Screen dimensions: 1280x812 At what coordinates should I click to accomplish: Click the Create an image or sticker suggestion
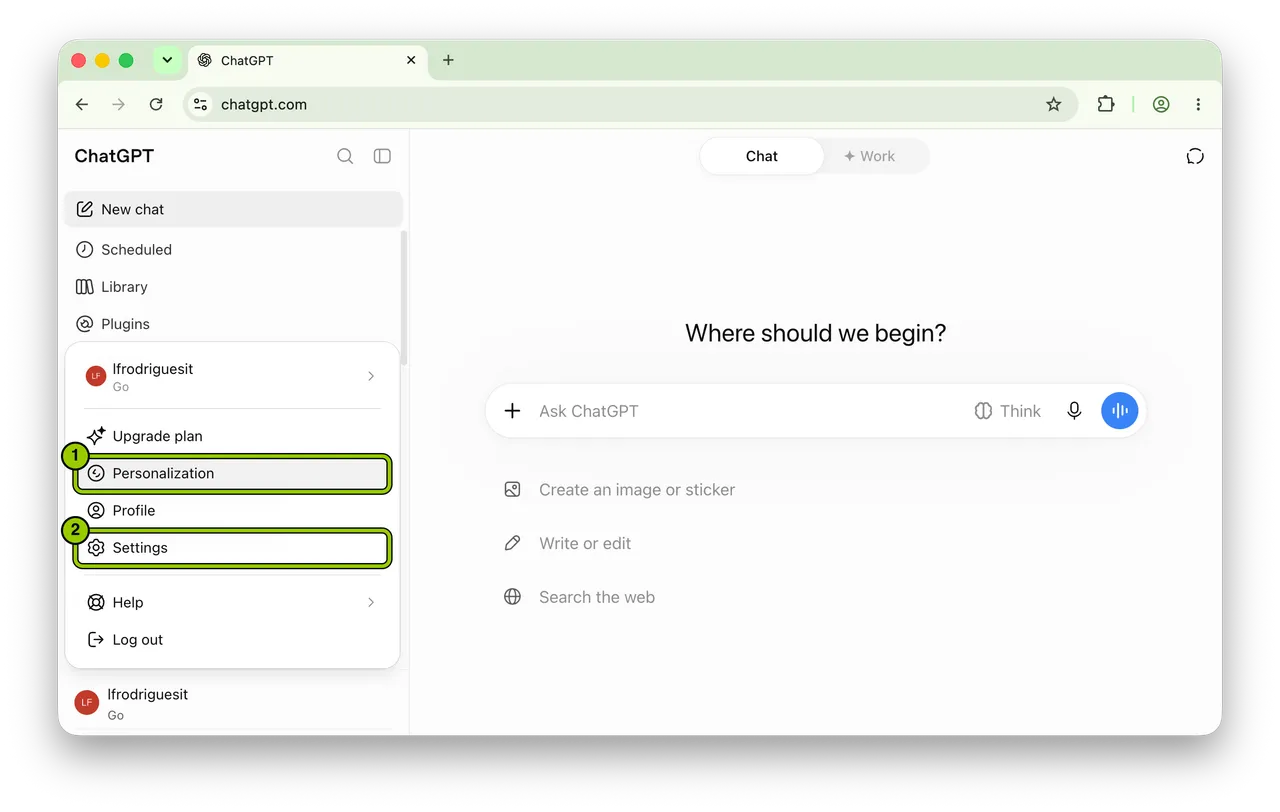(x=620, y=490)
